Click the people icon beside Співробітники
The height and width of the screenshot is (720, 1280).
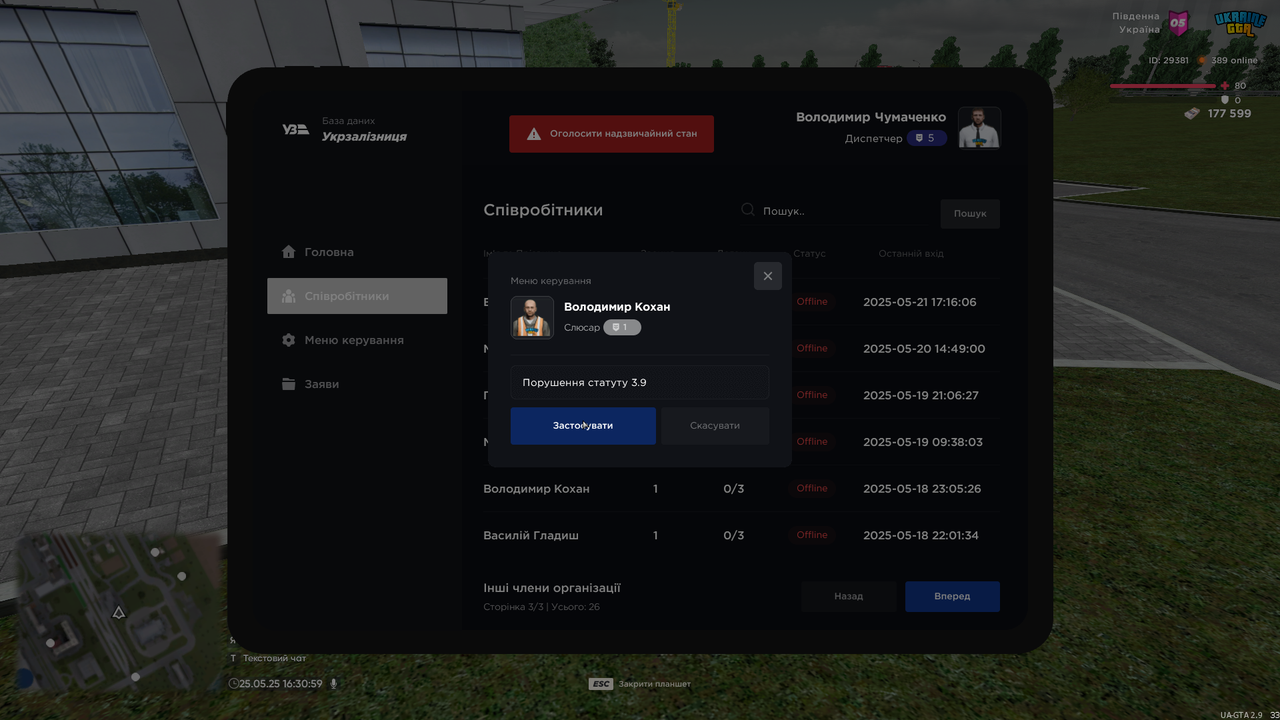[289, 296]
